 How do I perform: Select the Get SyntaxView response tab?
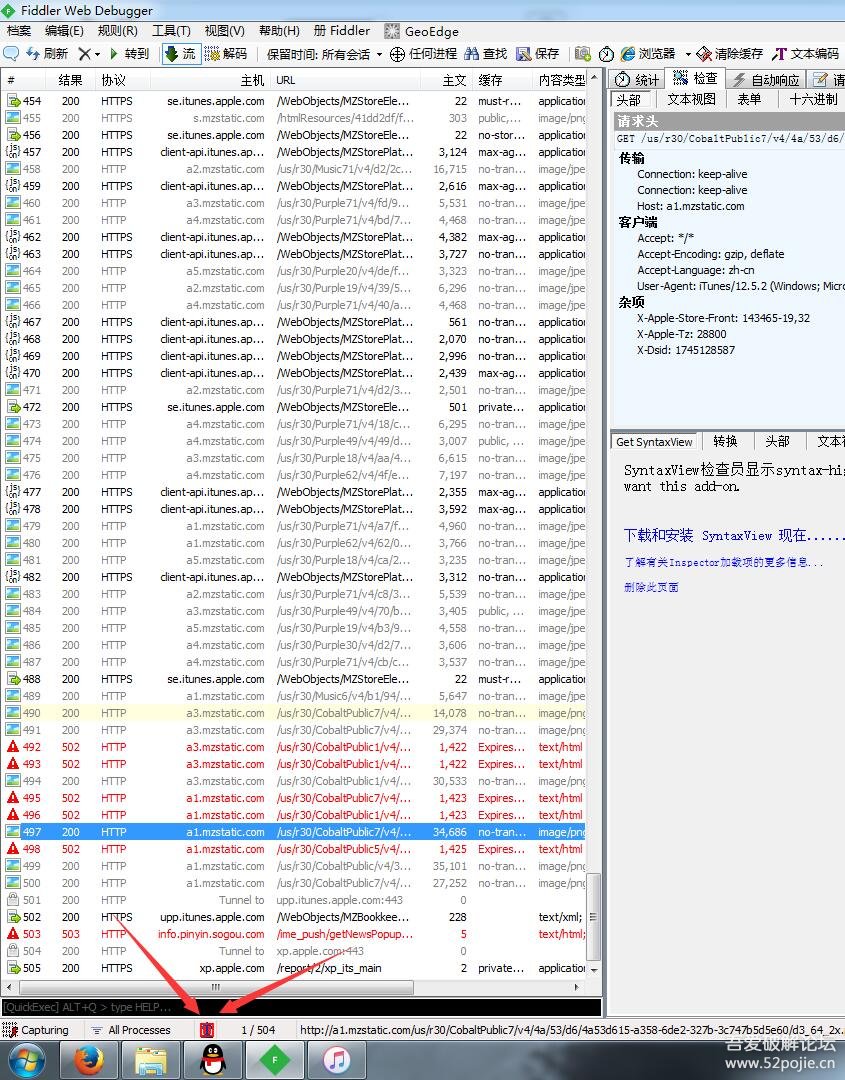654,442
